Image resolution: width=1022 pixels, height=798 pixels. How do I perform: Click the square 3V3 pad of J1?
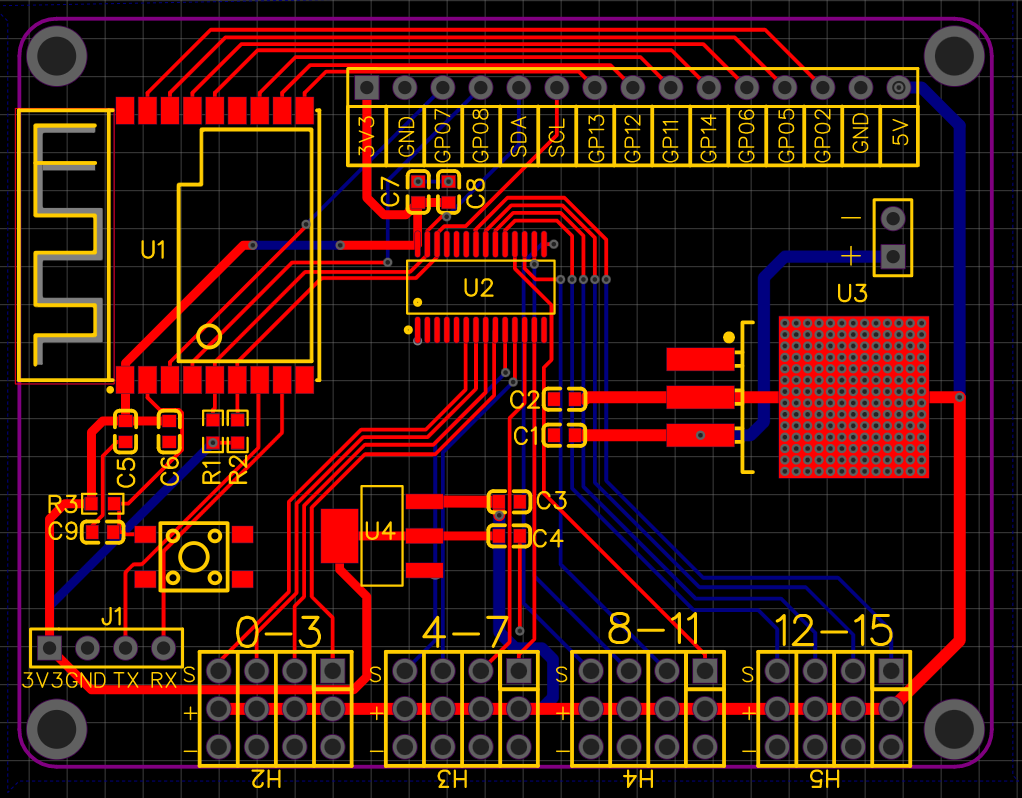pyautogui.click(x=50, y=647)
